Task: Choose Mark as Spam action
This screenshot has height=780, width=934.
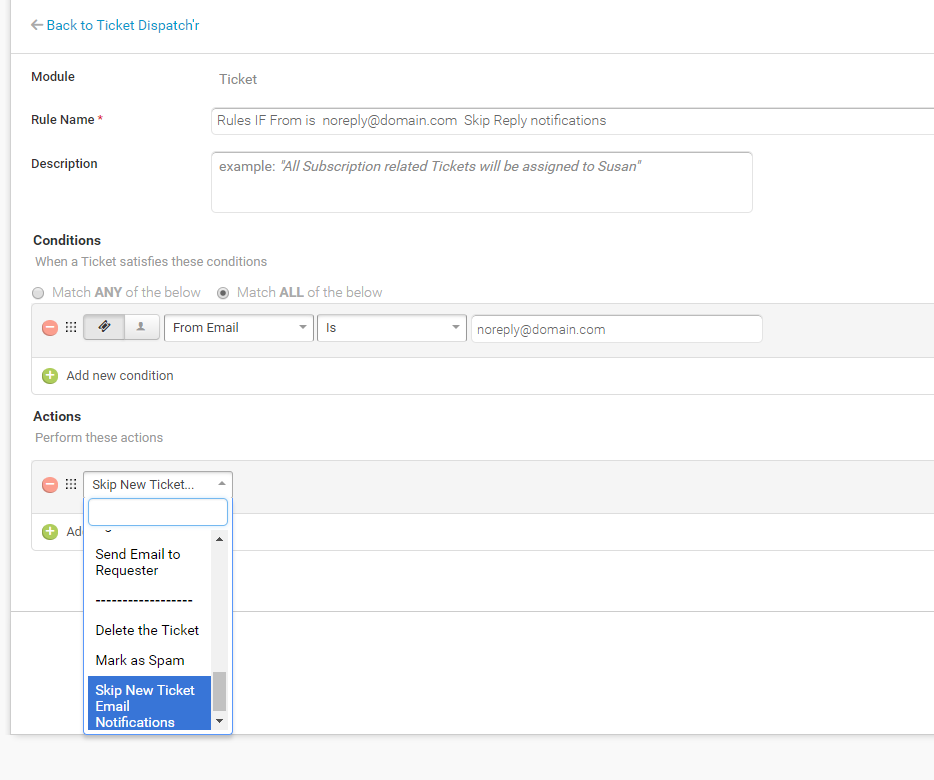Action: pos(150,660)
